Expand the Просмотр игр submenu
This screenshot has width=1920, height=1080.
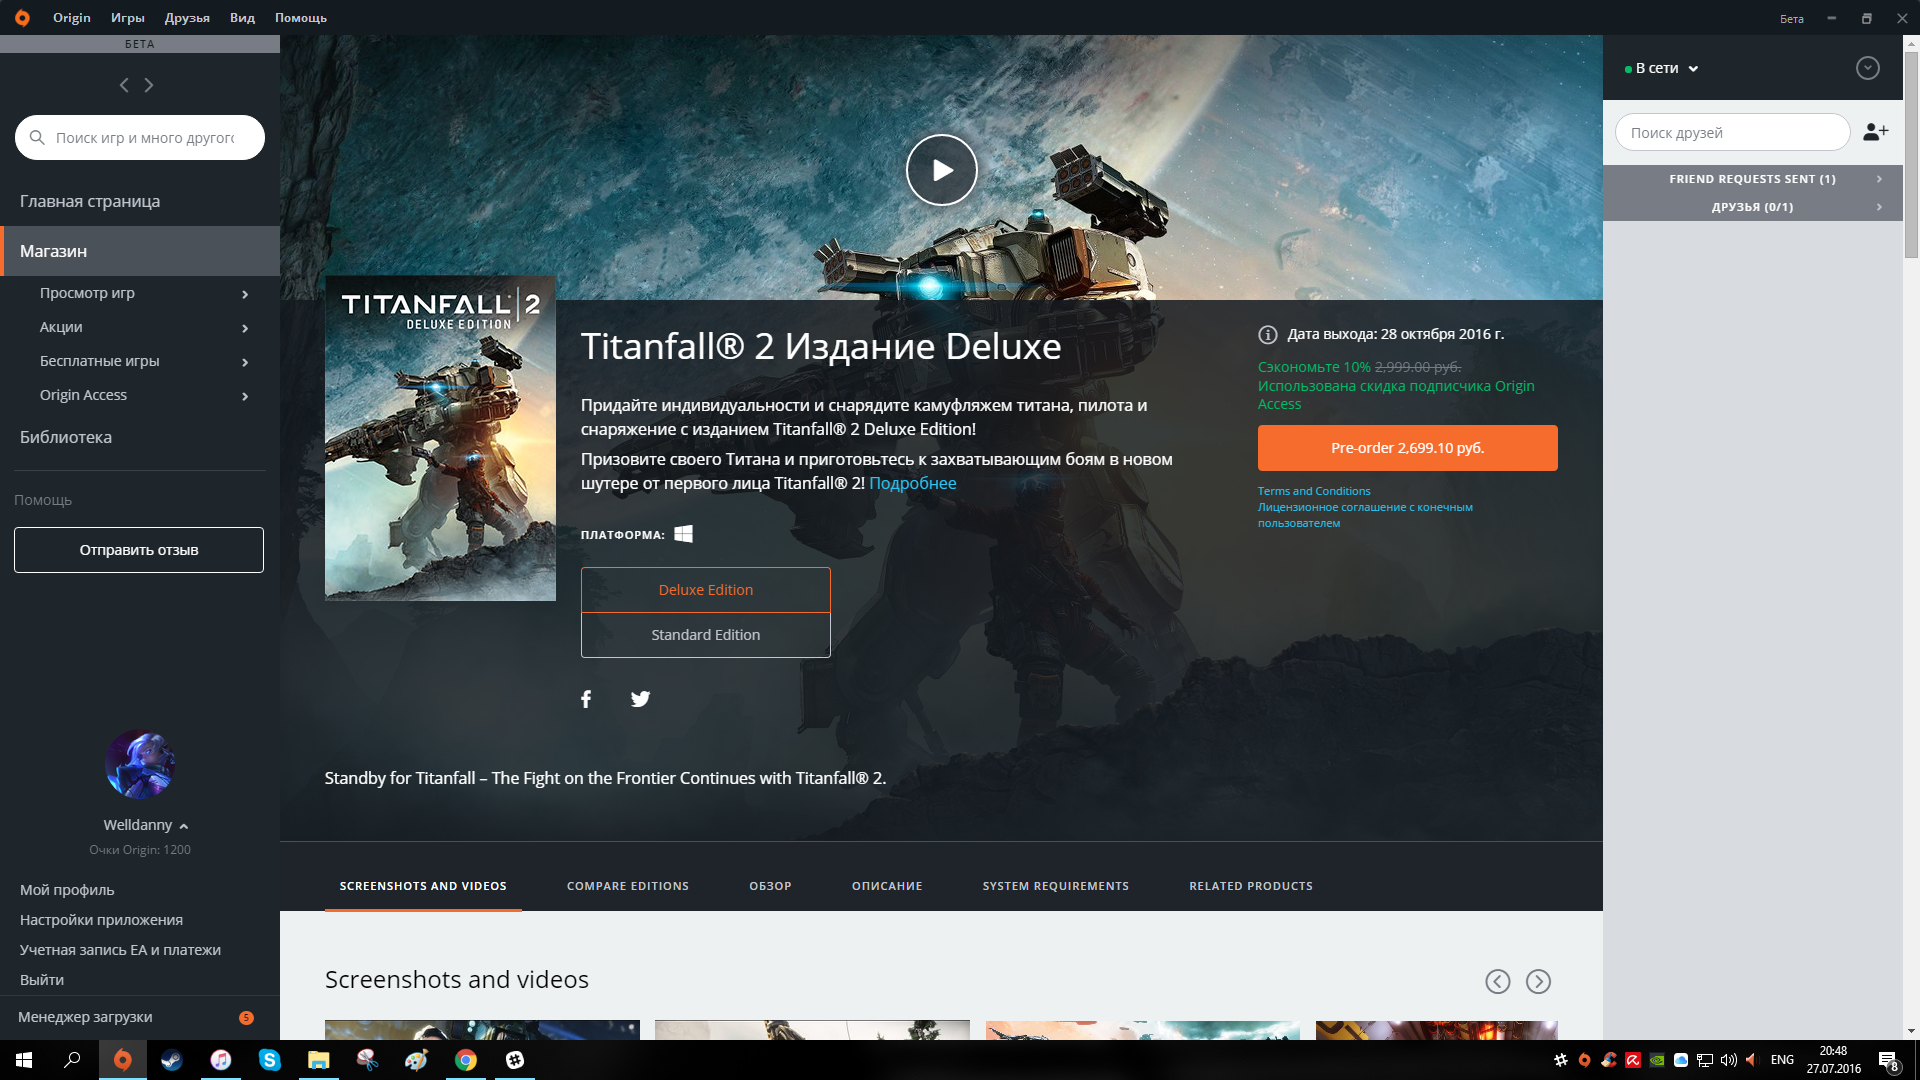point(245,294)
